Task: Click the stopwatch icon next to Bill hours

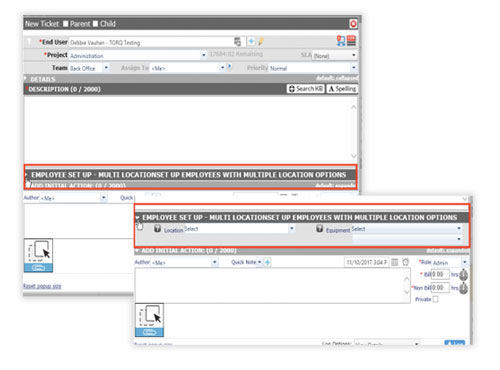Action: (463, 275)
